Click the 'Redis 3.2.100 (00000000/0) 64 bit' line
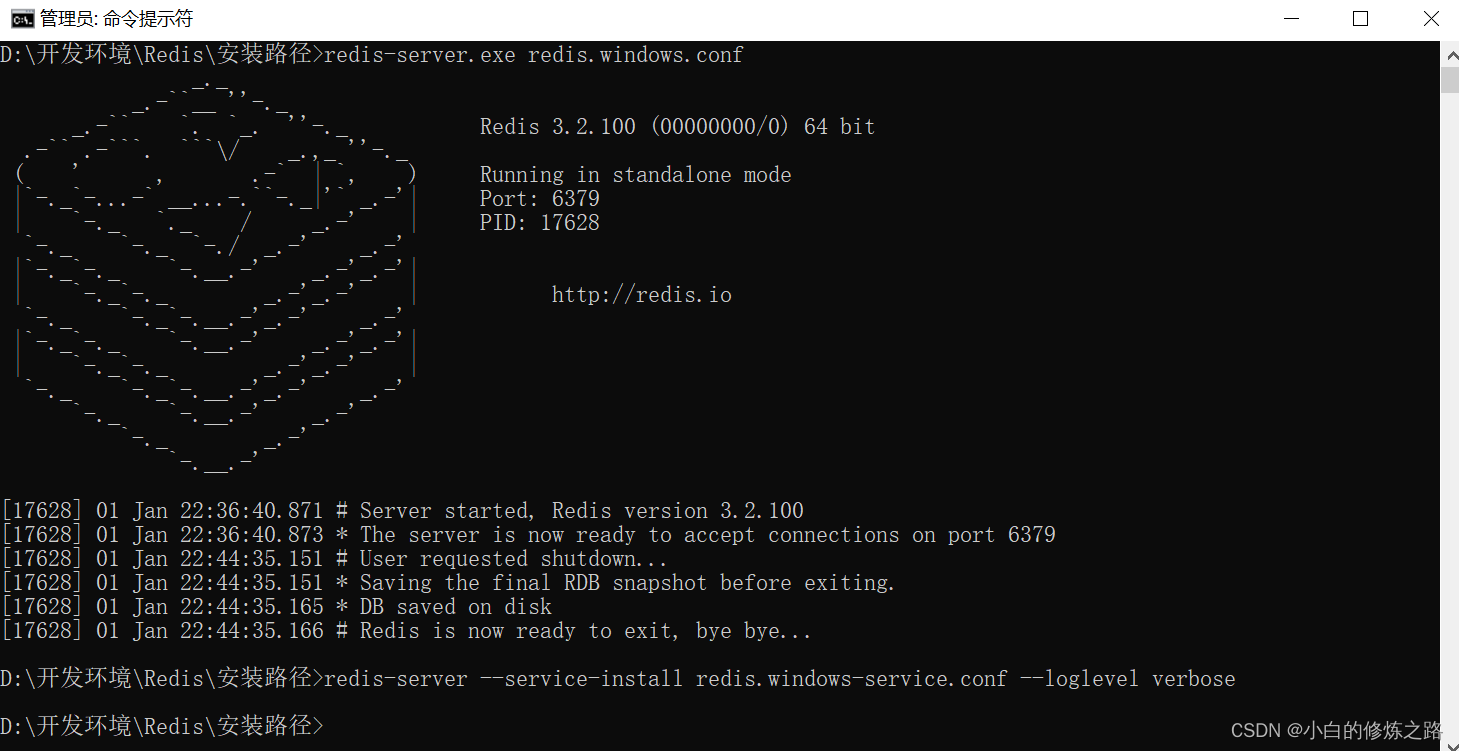 pos(677,127)
